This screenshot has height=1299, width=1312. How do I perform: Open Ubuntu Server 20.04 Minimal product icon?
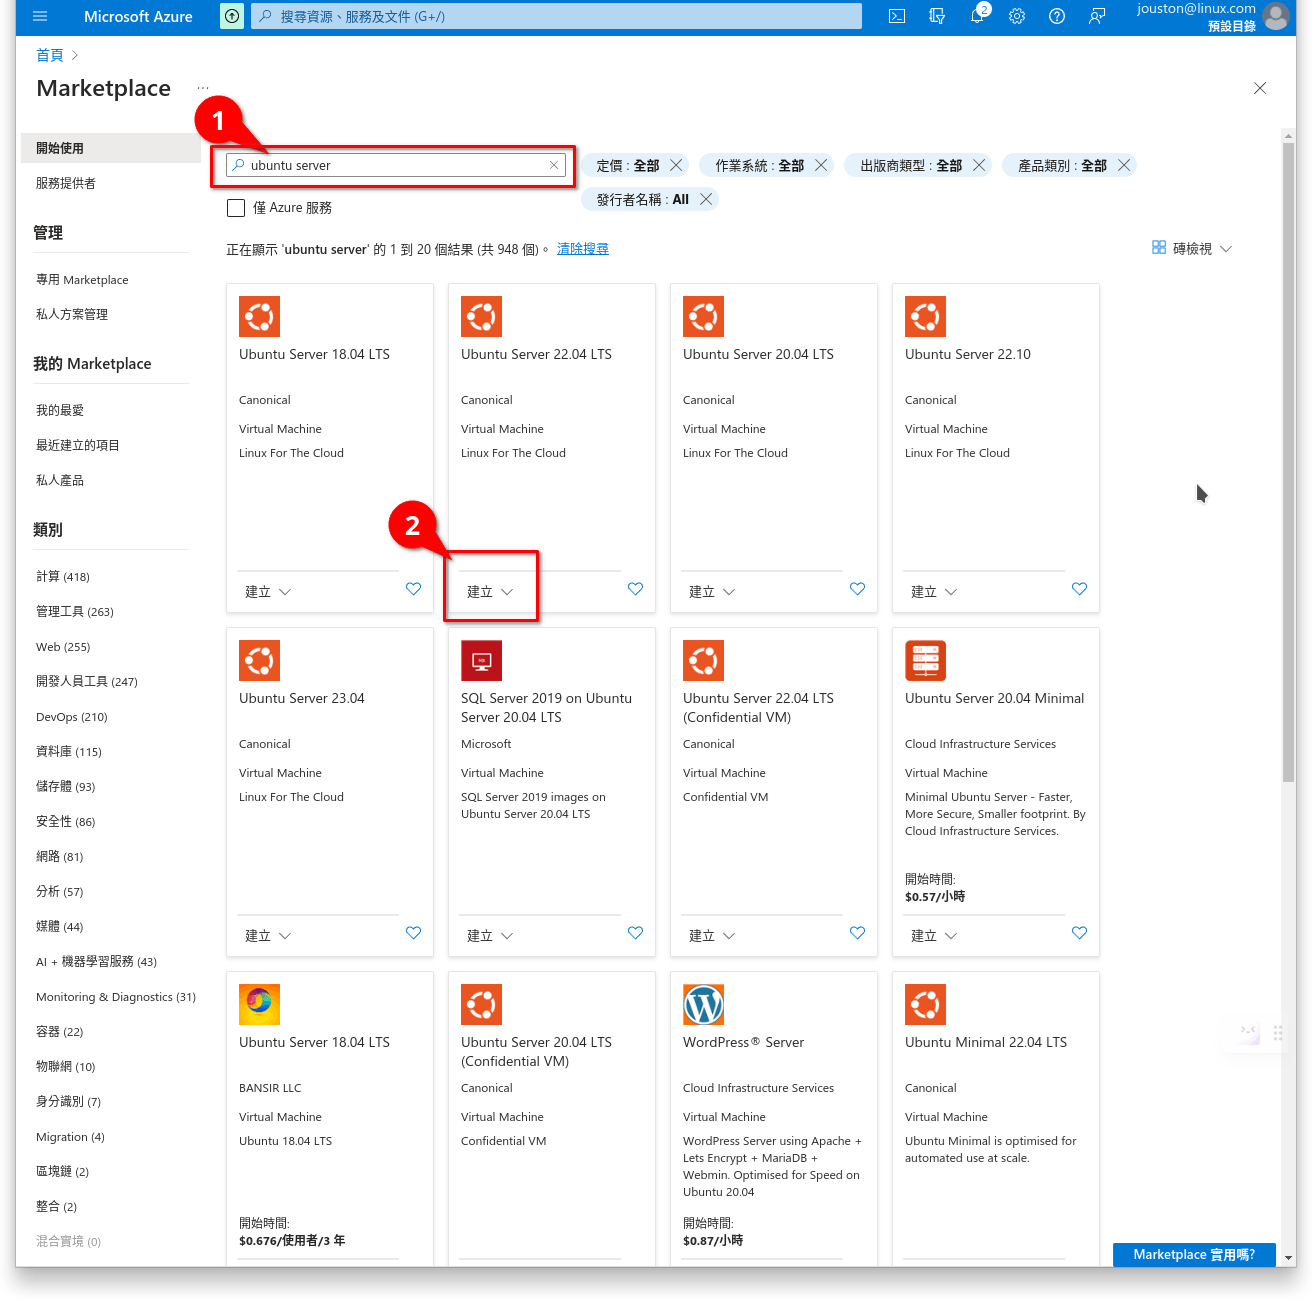925,661
